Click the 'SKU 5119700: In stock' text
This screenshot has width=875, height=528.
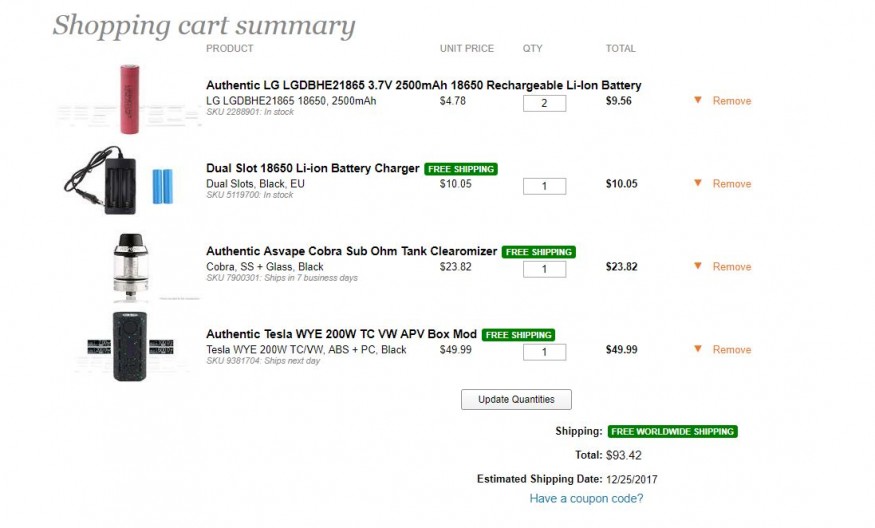[249, 195]
